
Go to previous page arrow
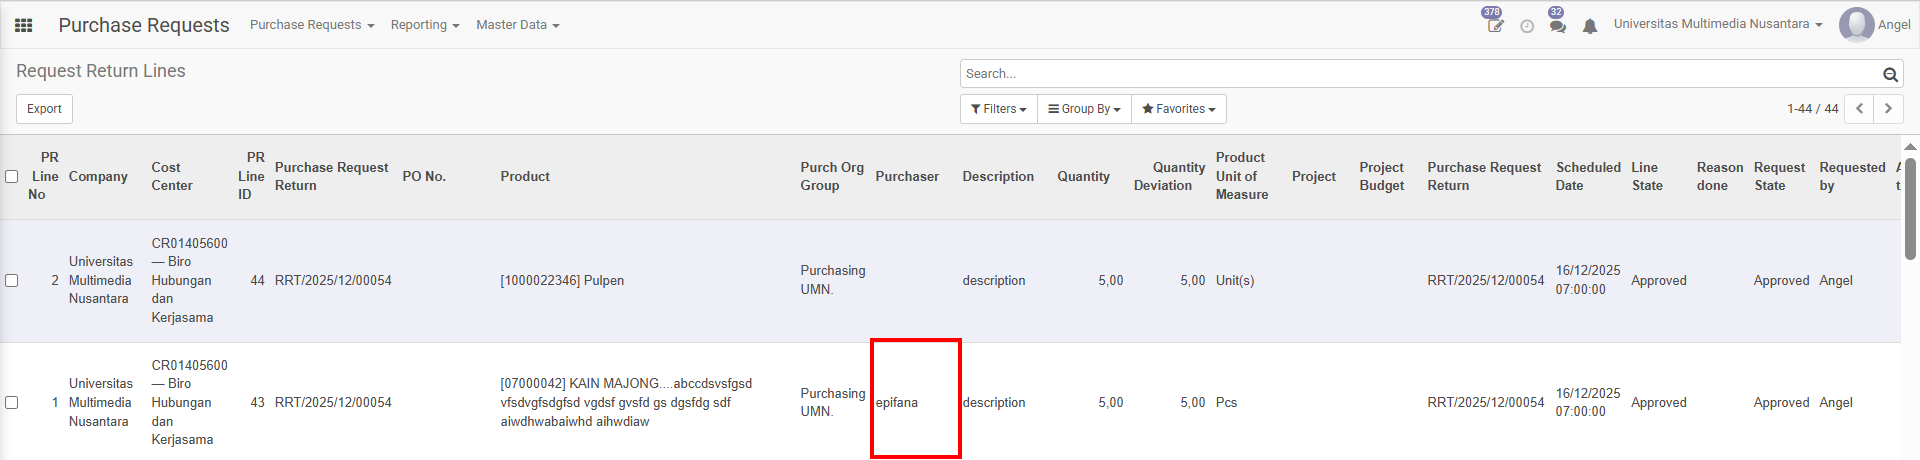click(x=1859, y=109)
